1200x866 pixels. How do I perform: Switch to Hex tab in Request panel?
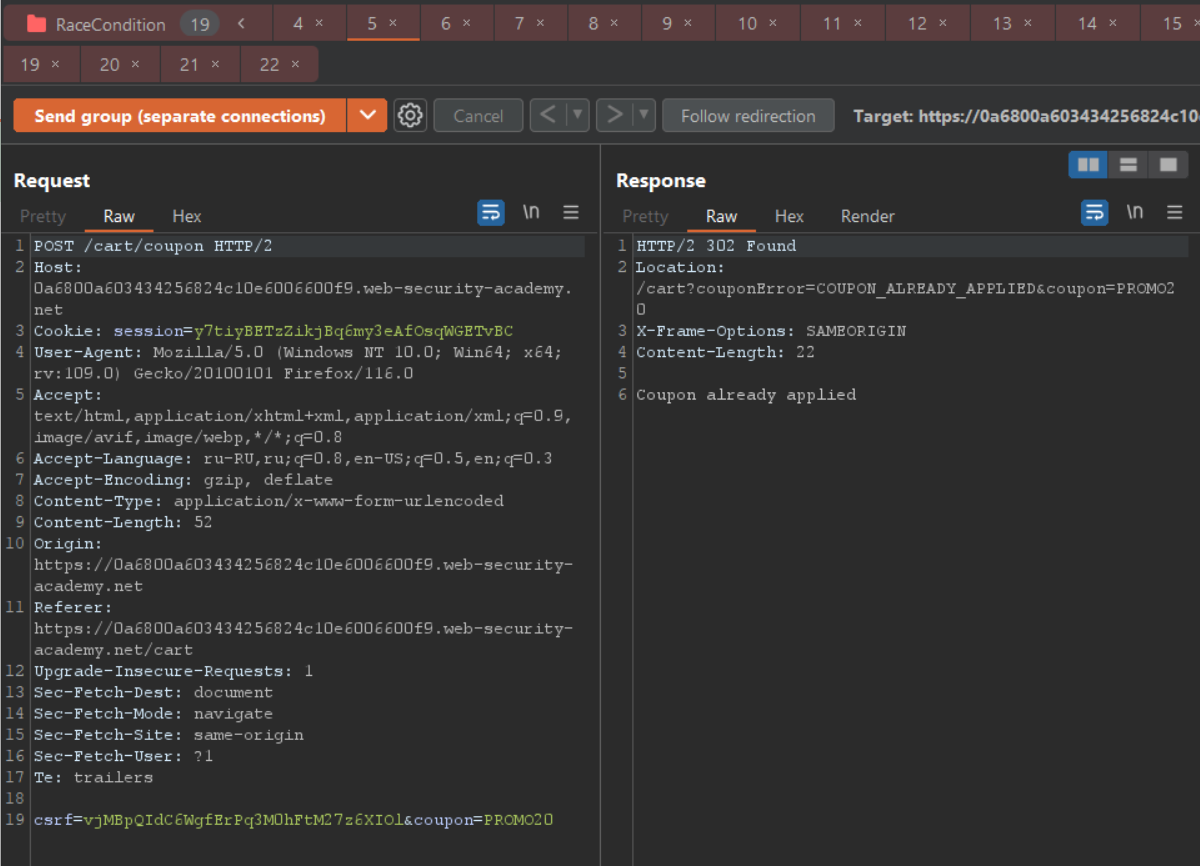tap(187, 216)
